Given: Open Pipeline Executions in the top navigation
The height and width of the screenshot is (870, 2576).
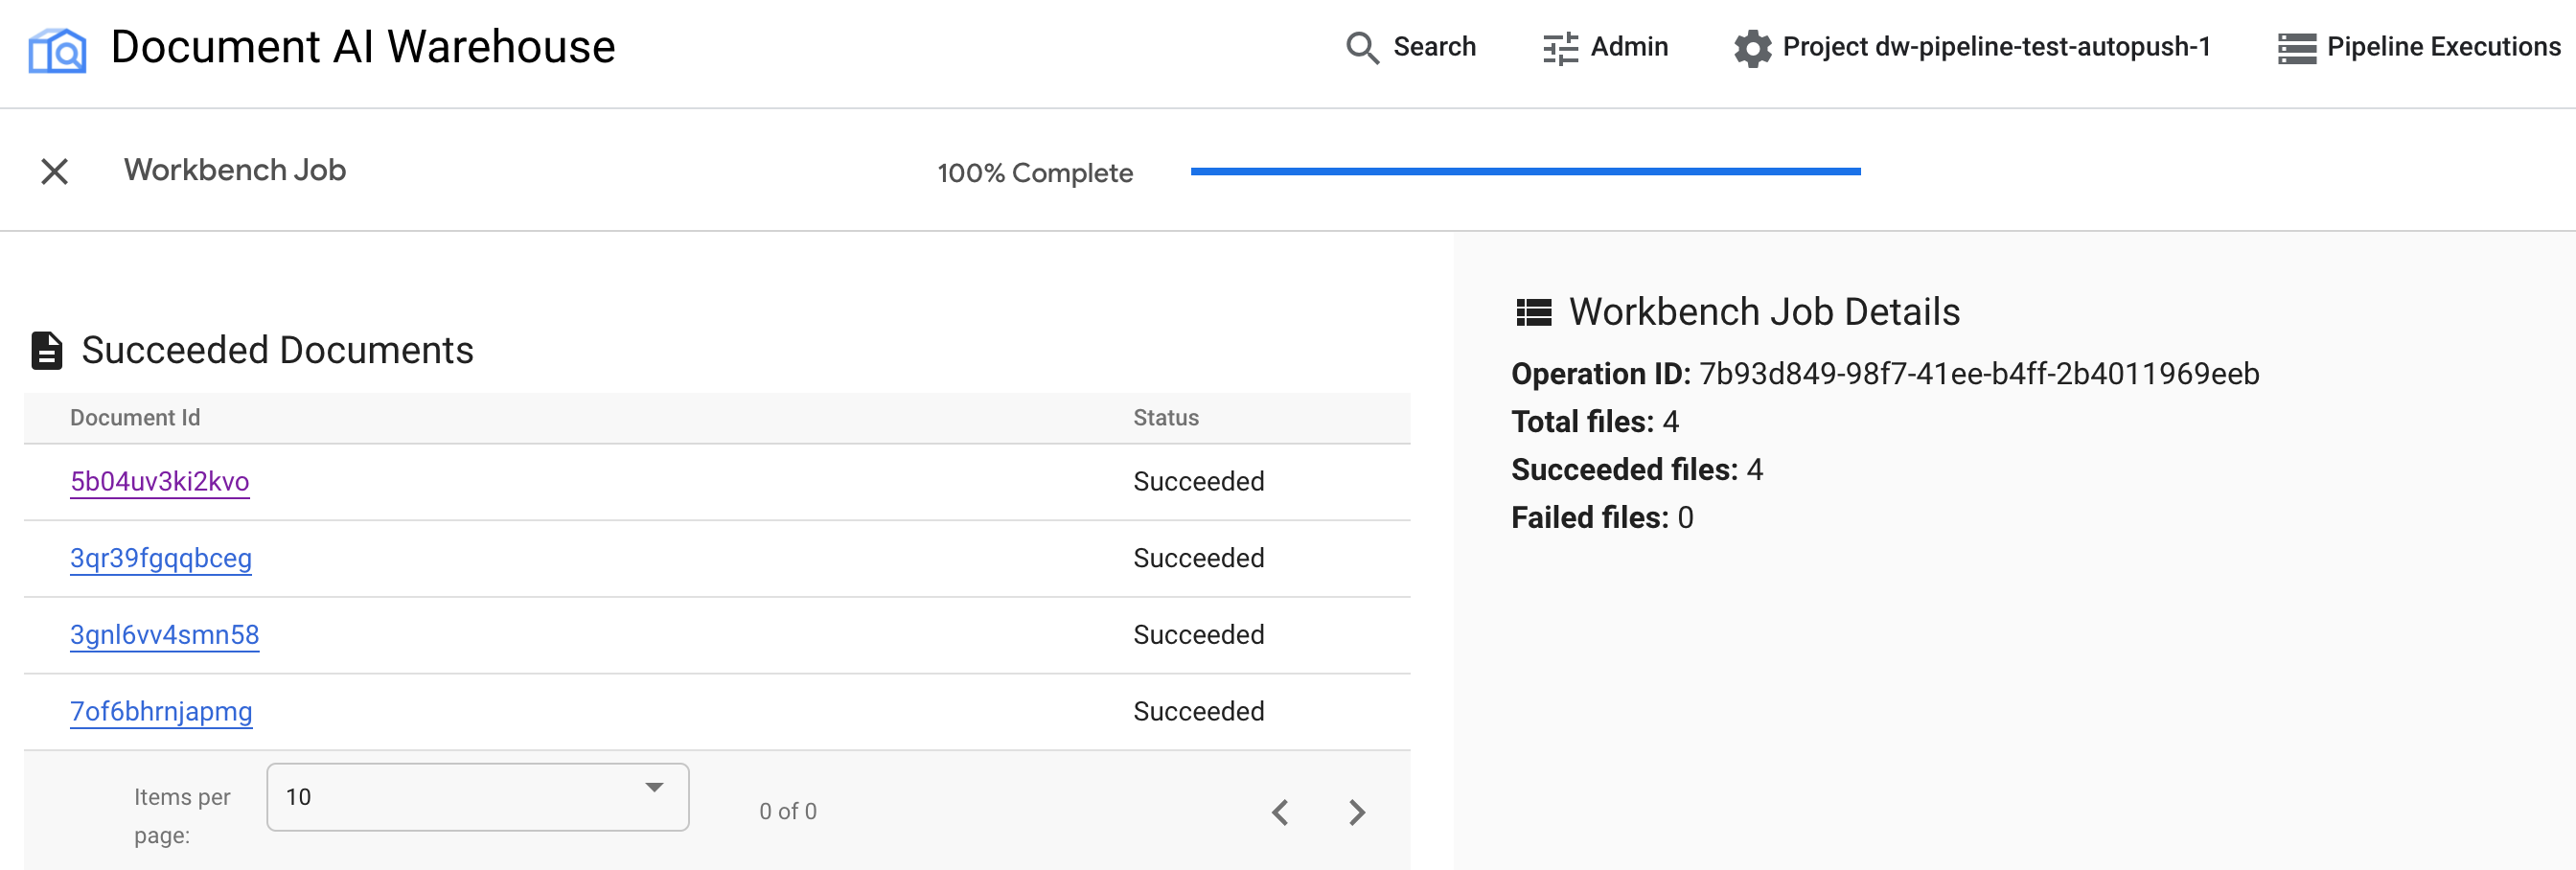Looking at the screenshot, I should click(2418, 47).
